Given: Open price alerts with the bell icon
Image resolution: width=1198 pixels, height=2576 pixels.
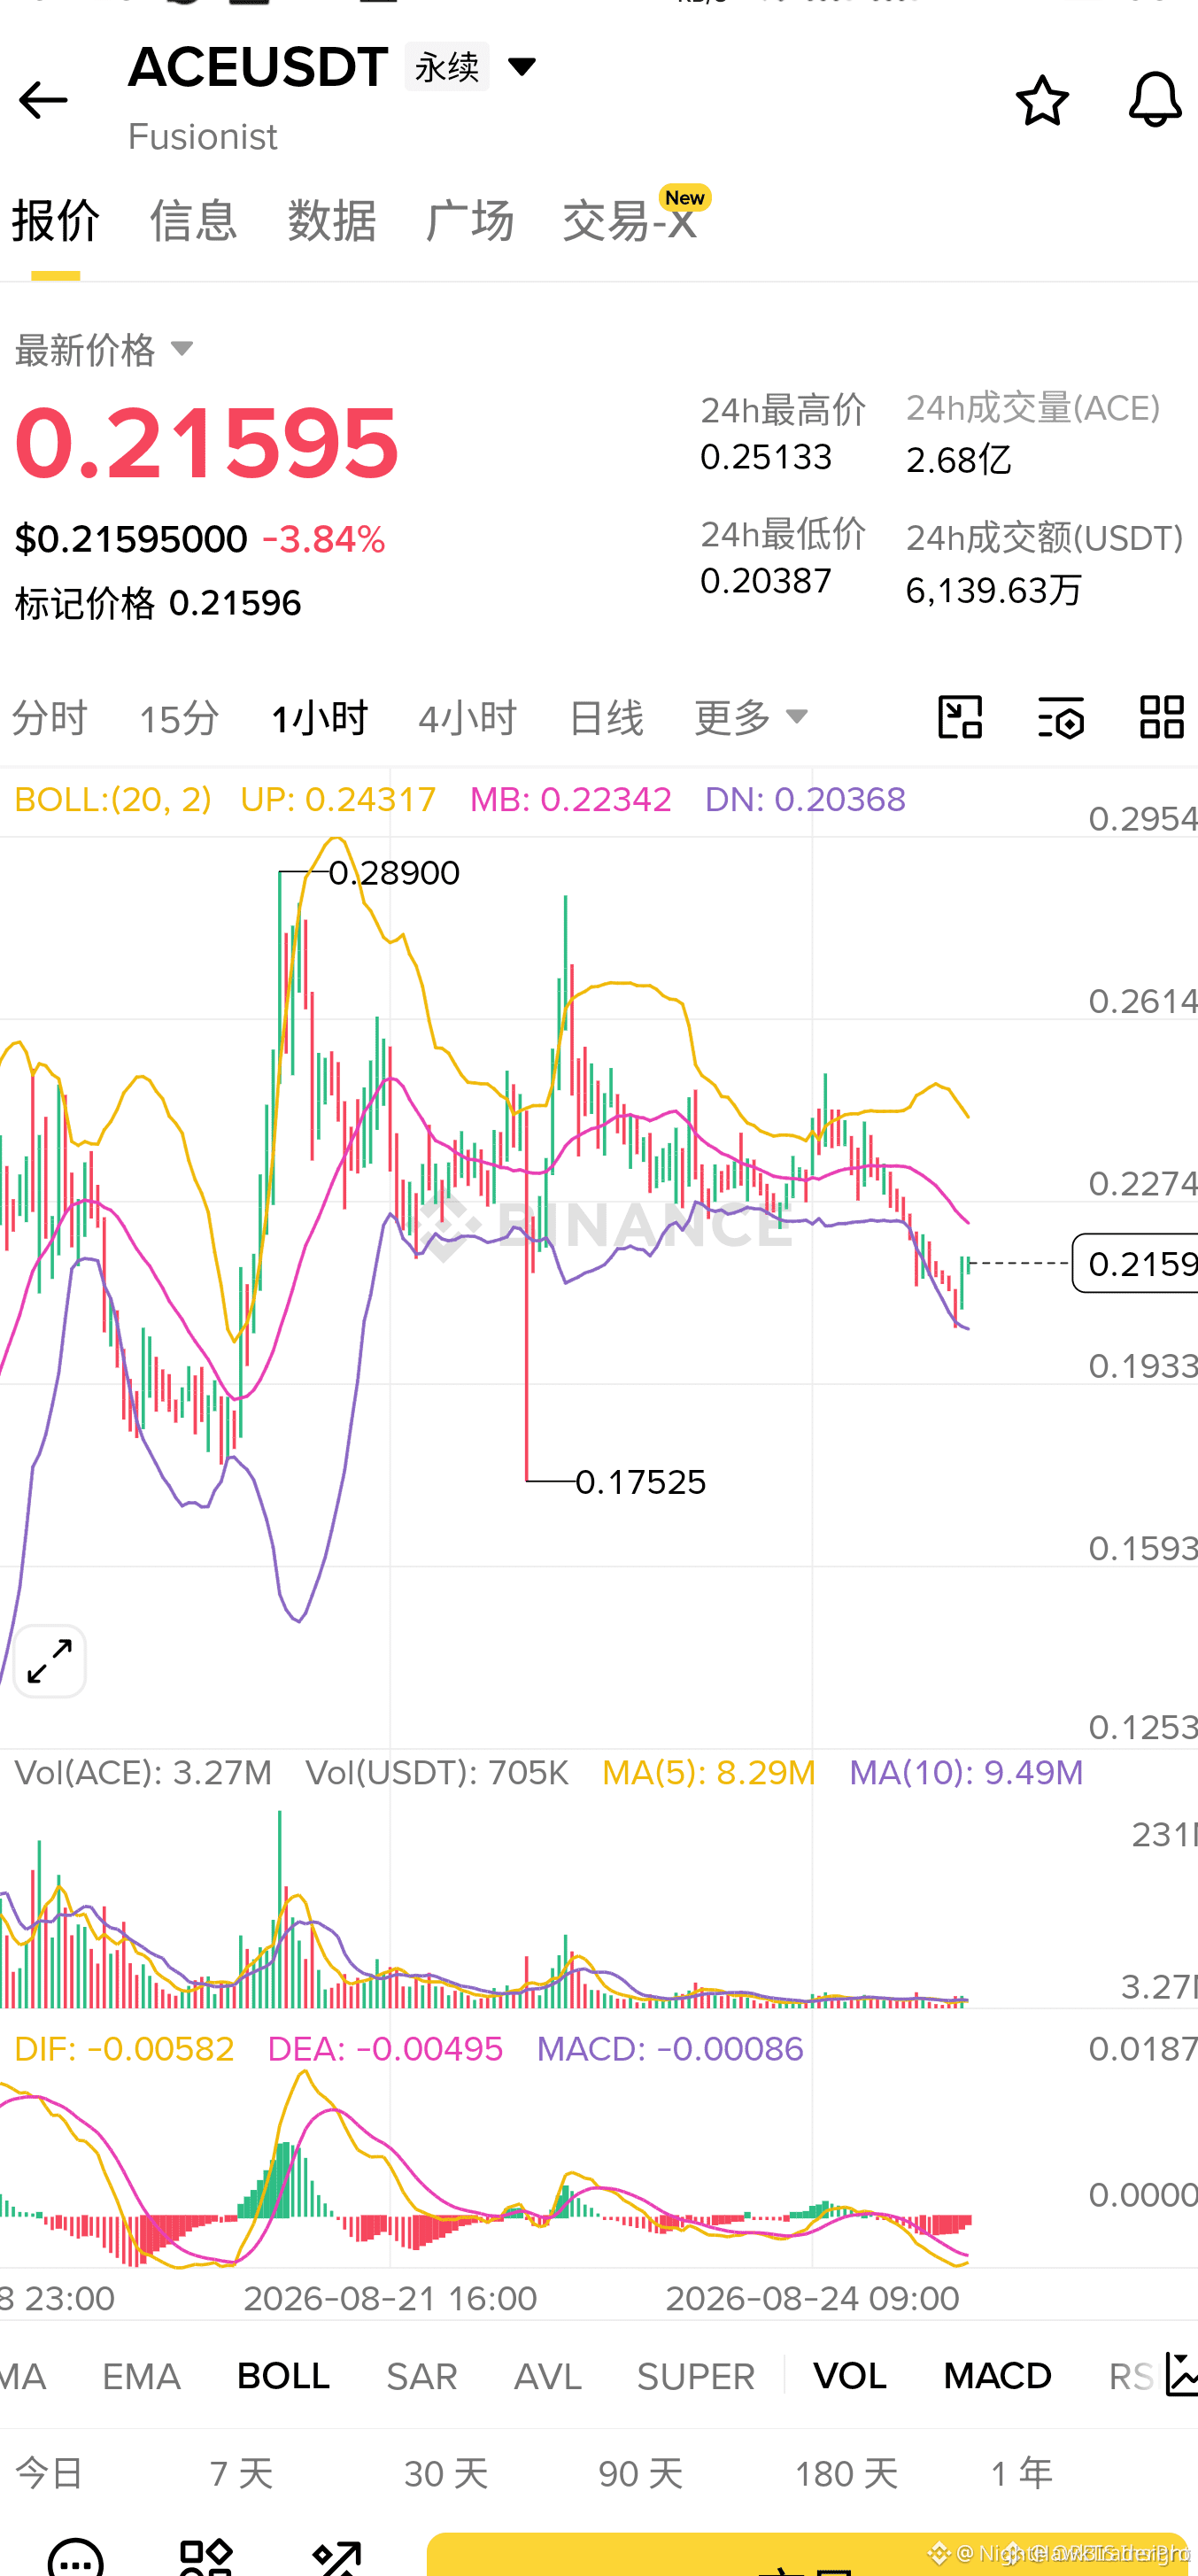Looking at the screenshot, I should (1155, 99).
